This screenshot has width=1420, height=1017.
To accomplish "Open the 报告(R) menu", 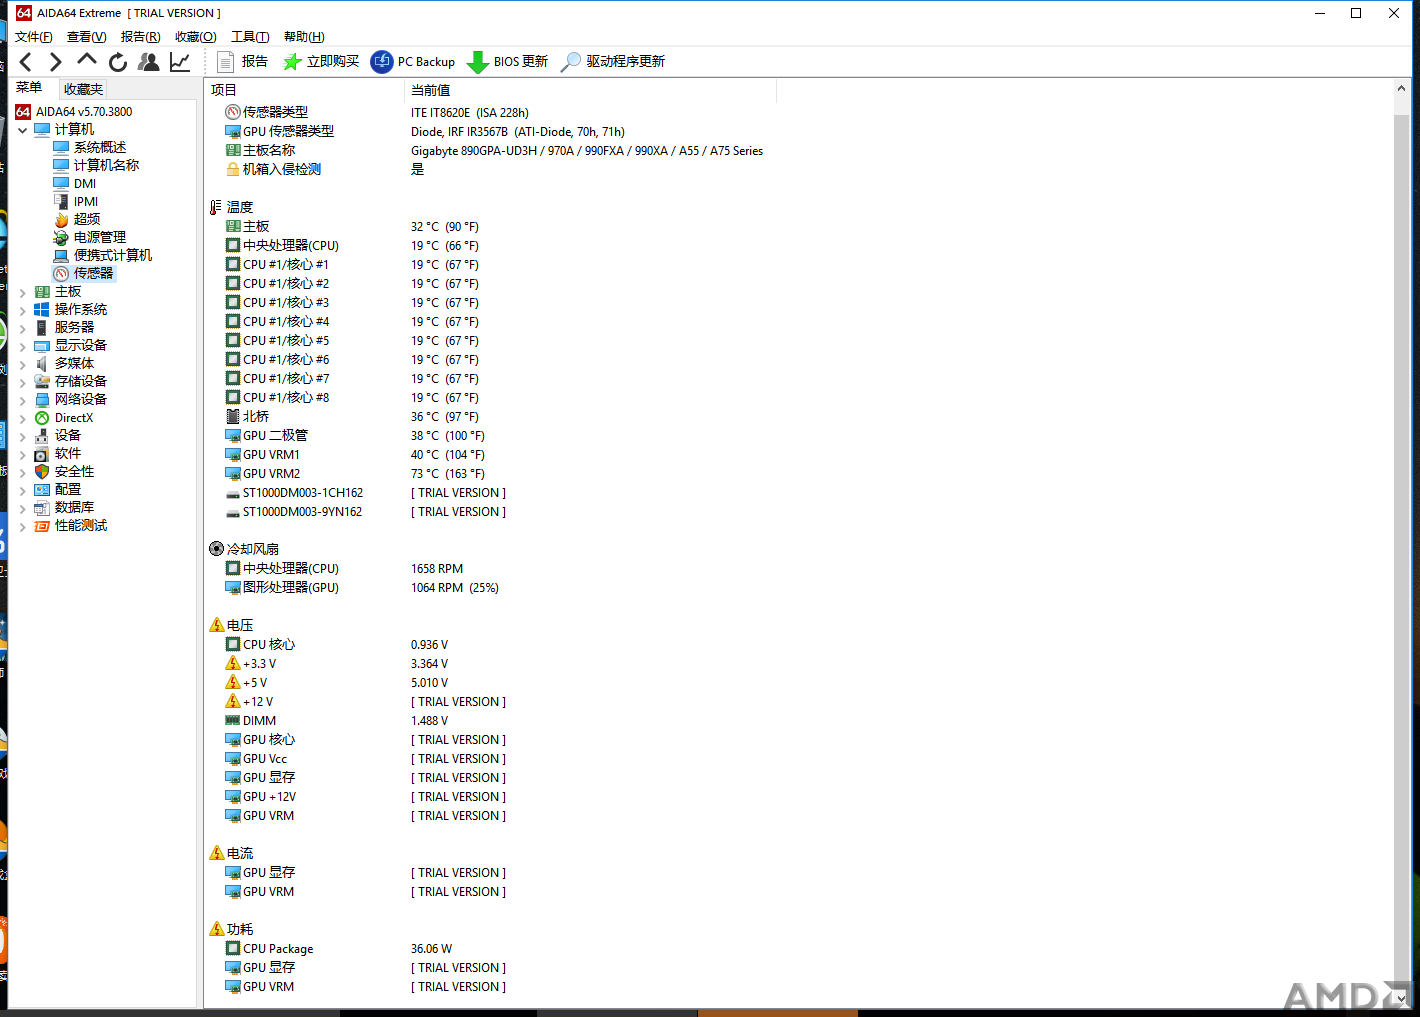I will [x=141, y=37].
